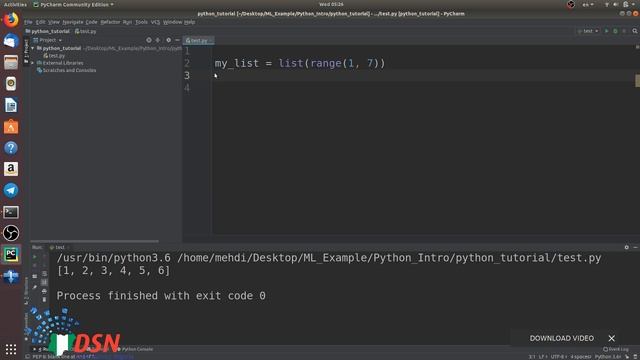Collapse the python_tutorial tree node
Viewport: 640px width, 360px height.
[x=33, y=48]
